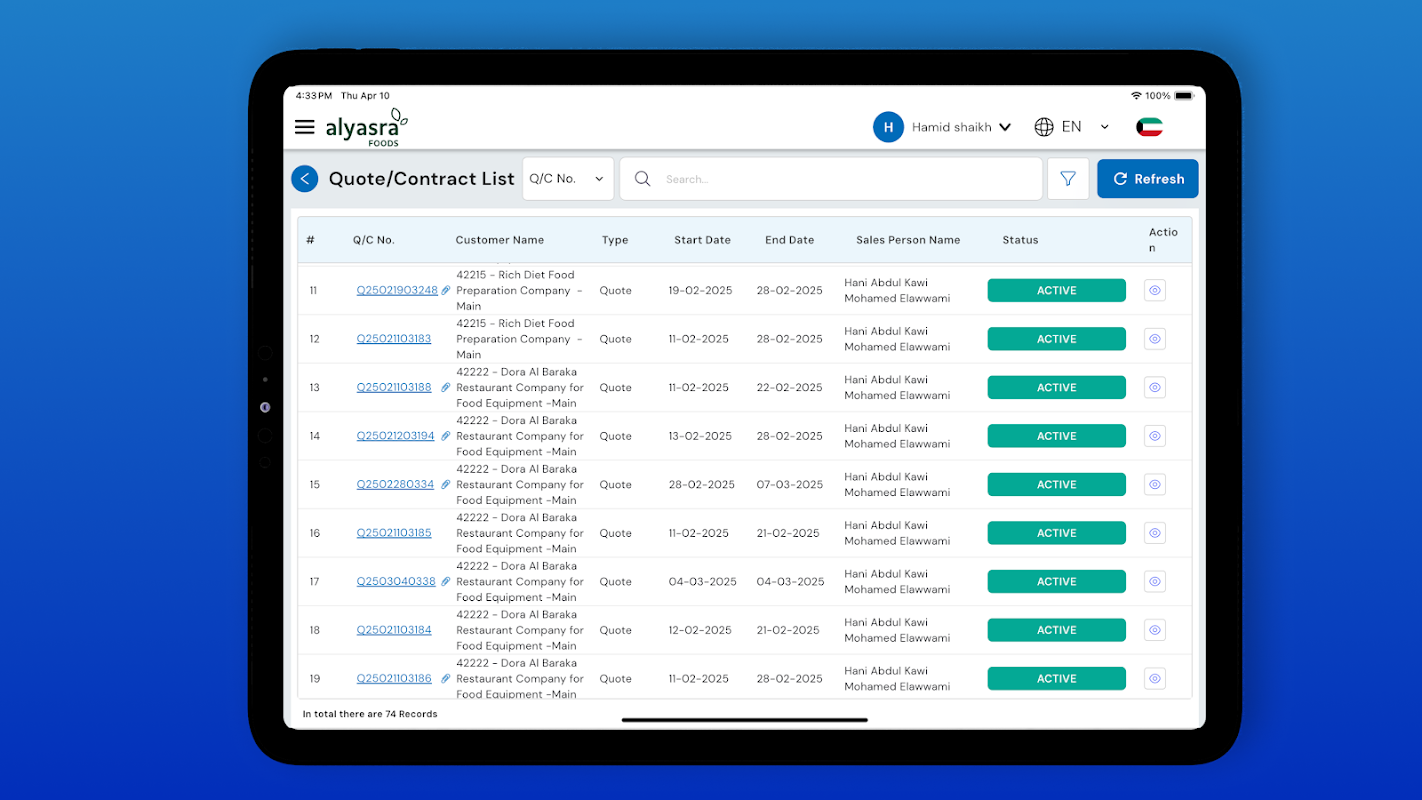Open quote Q2502280334 link
1422x800 pixels.
[x=395, y=485]
